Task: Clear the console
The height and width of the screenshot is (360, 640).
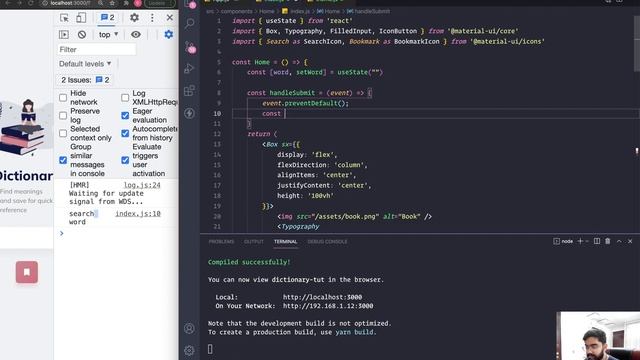Action: (82, 35)
